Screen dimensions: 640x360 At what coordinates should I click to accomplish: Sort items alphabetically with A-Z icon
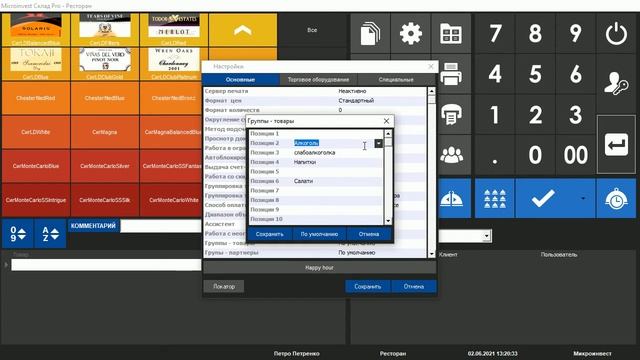click(x=50, y=234)
